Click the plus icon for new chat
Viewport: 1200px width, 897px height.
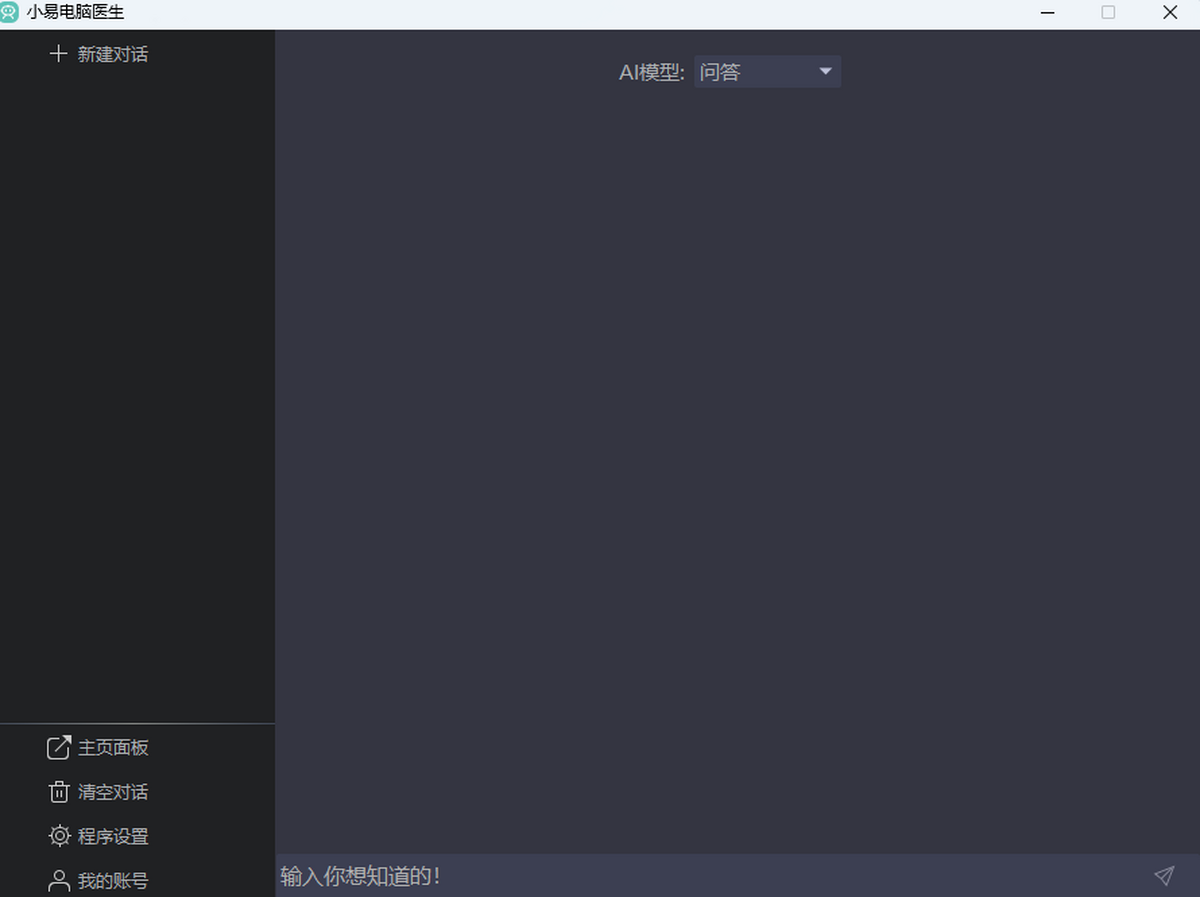58,54
